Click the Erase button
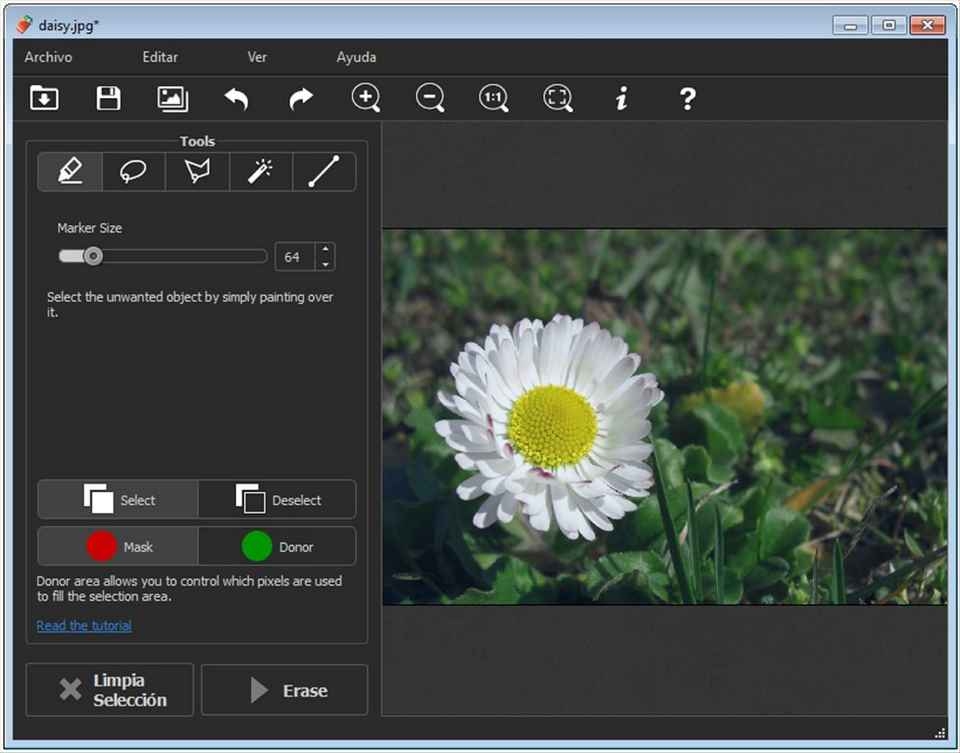The width and height of the screenshot is (960, 753). 285,690
